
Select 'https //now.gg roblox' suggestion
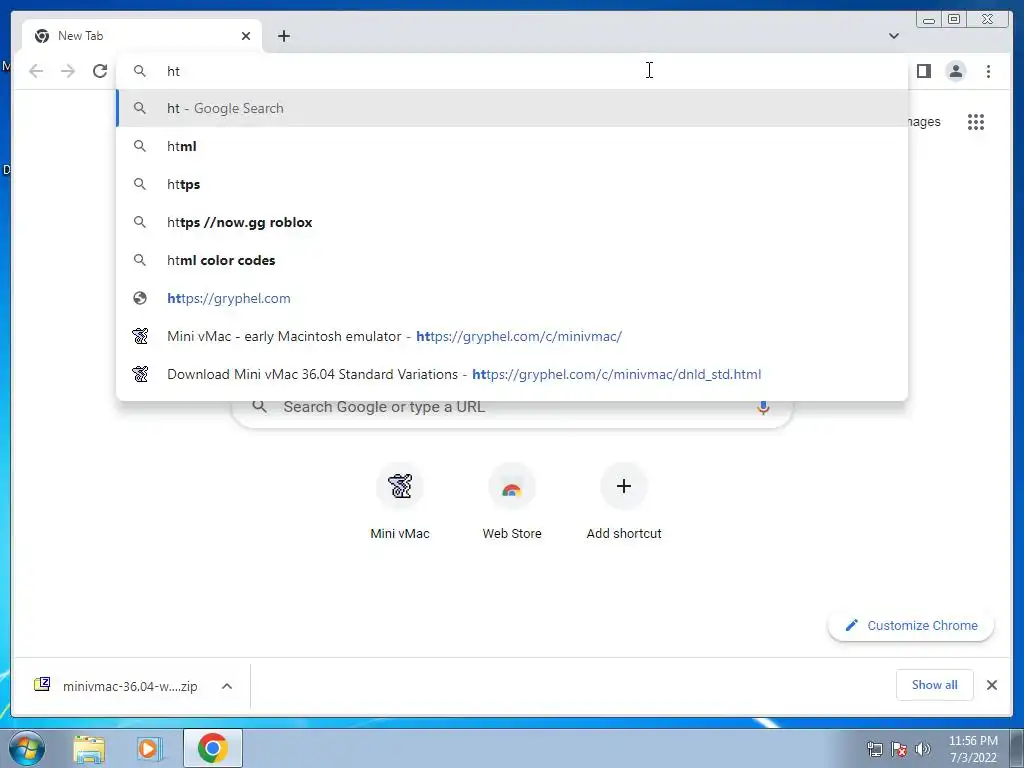coord(512,222)
